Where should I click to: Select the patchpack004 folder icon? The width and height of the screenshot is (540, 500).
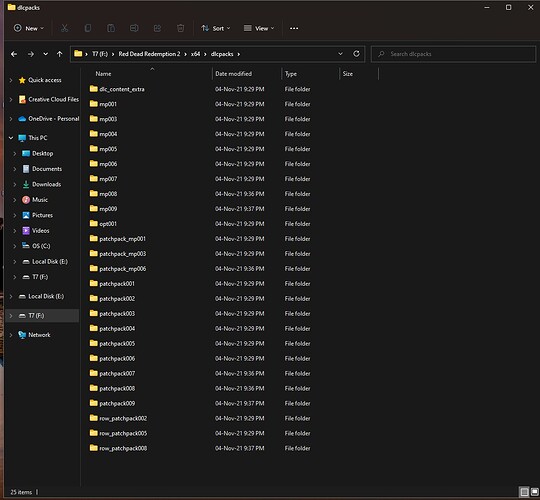[93, 328]
